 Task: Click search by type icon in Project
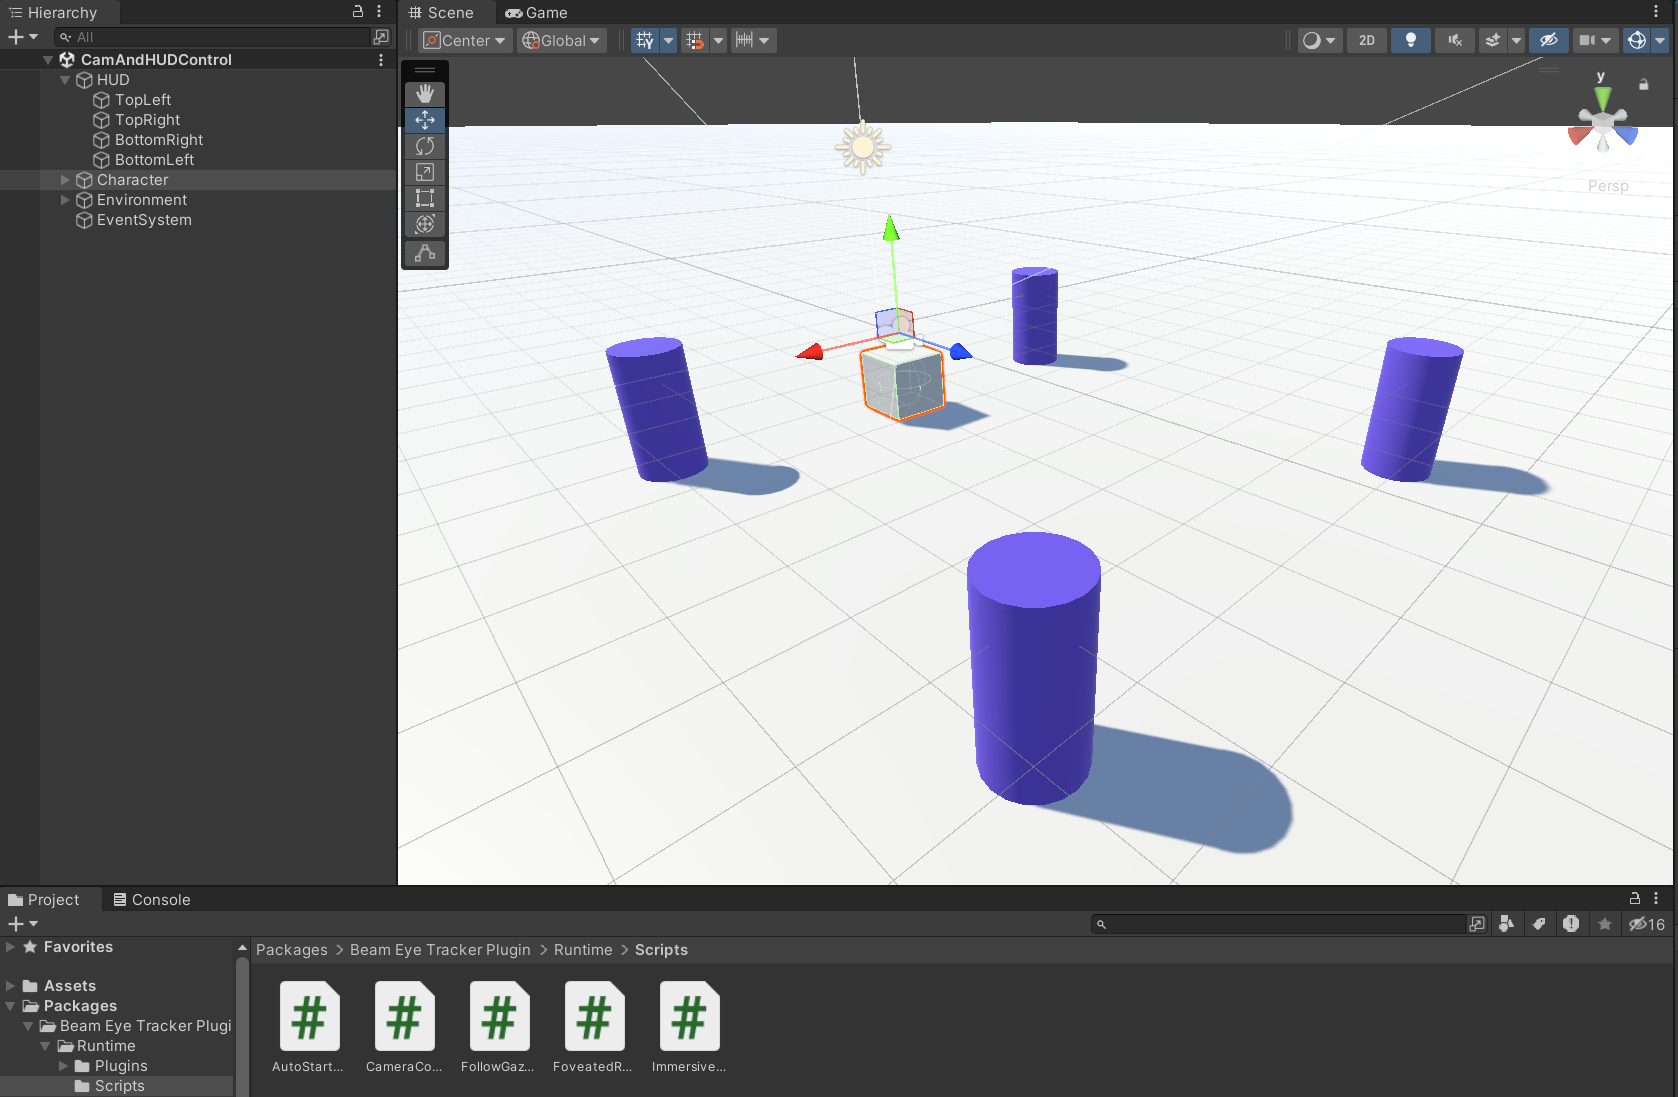(x=1506, y=924)
